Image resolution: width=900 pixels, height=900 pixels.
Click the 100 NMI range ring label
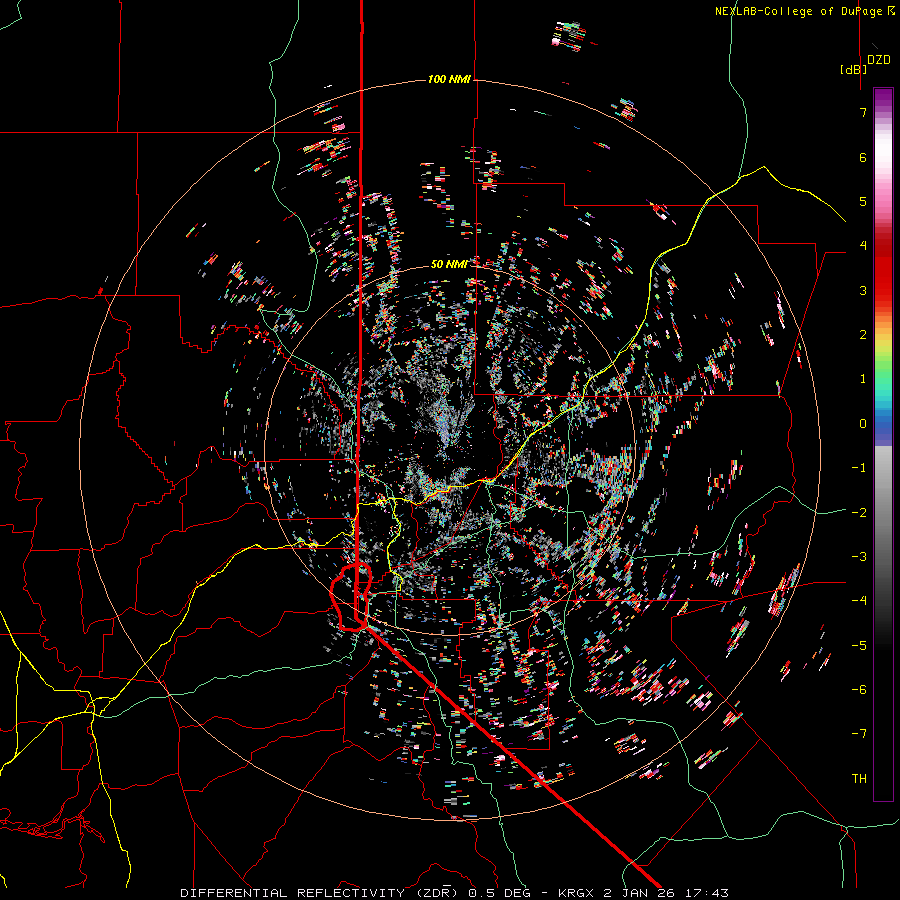coord(449,79)
